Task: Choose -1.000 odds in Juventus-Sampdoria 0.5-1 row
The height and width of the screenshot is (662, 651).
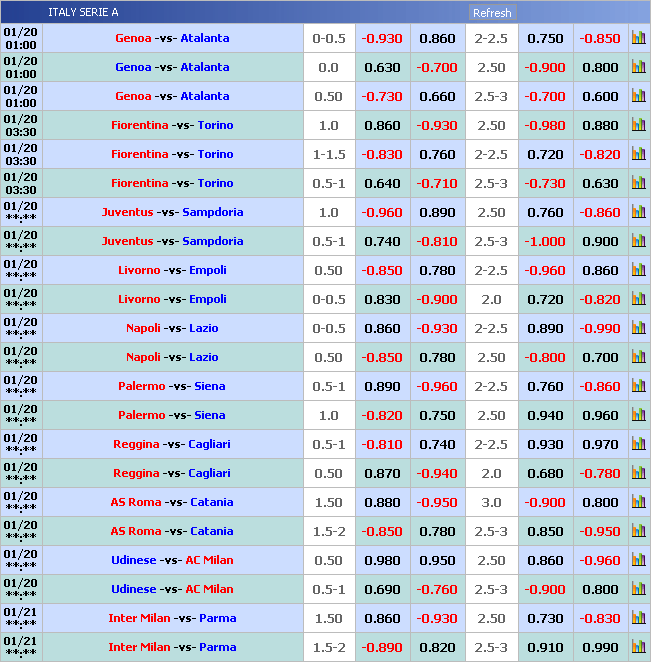Action: 545,241
